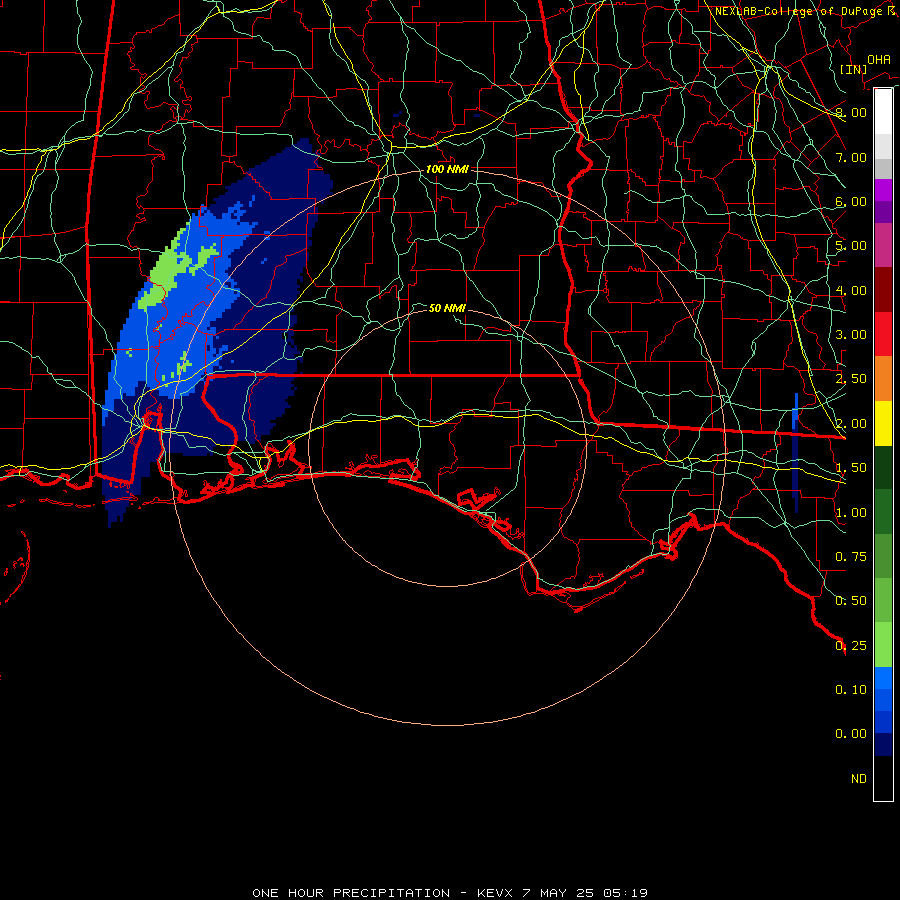Select the 0.25 legend value
Screen dimensions: 900x900
(851, 646)
